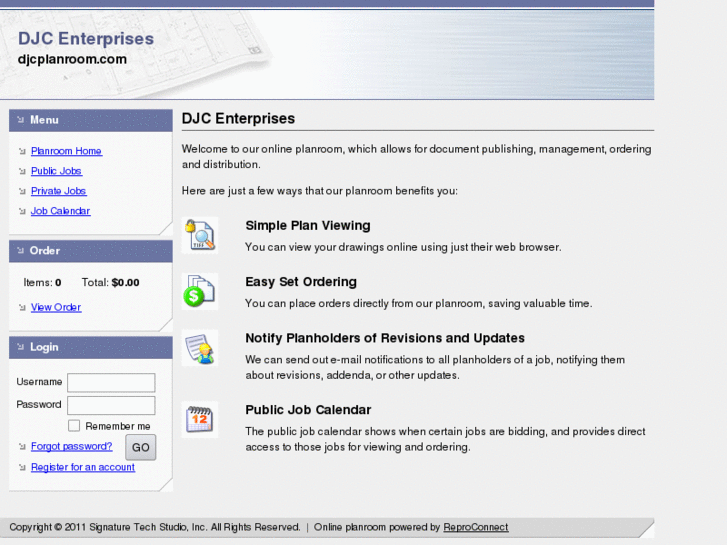The image size is (727, 545).
Task: Click the Simple Plan Viewing heading
Action: pyautogui.click(x=308, y=225)
